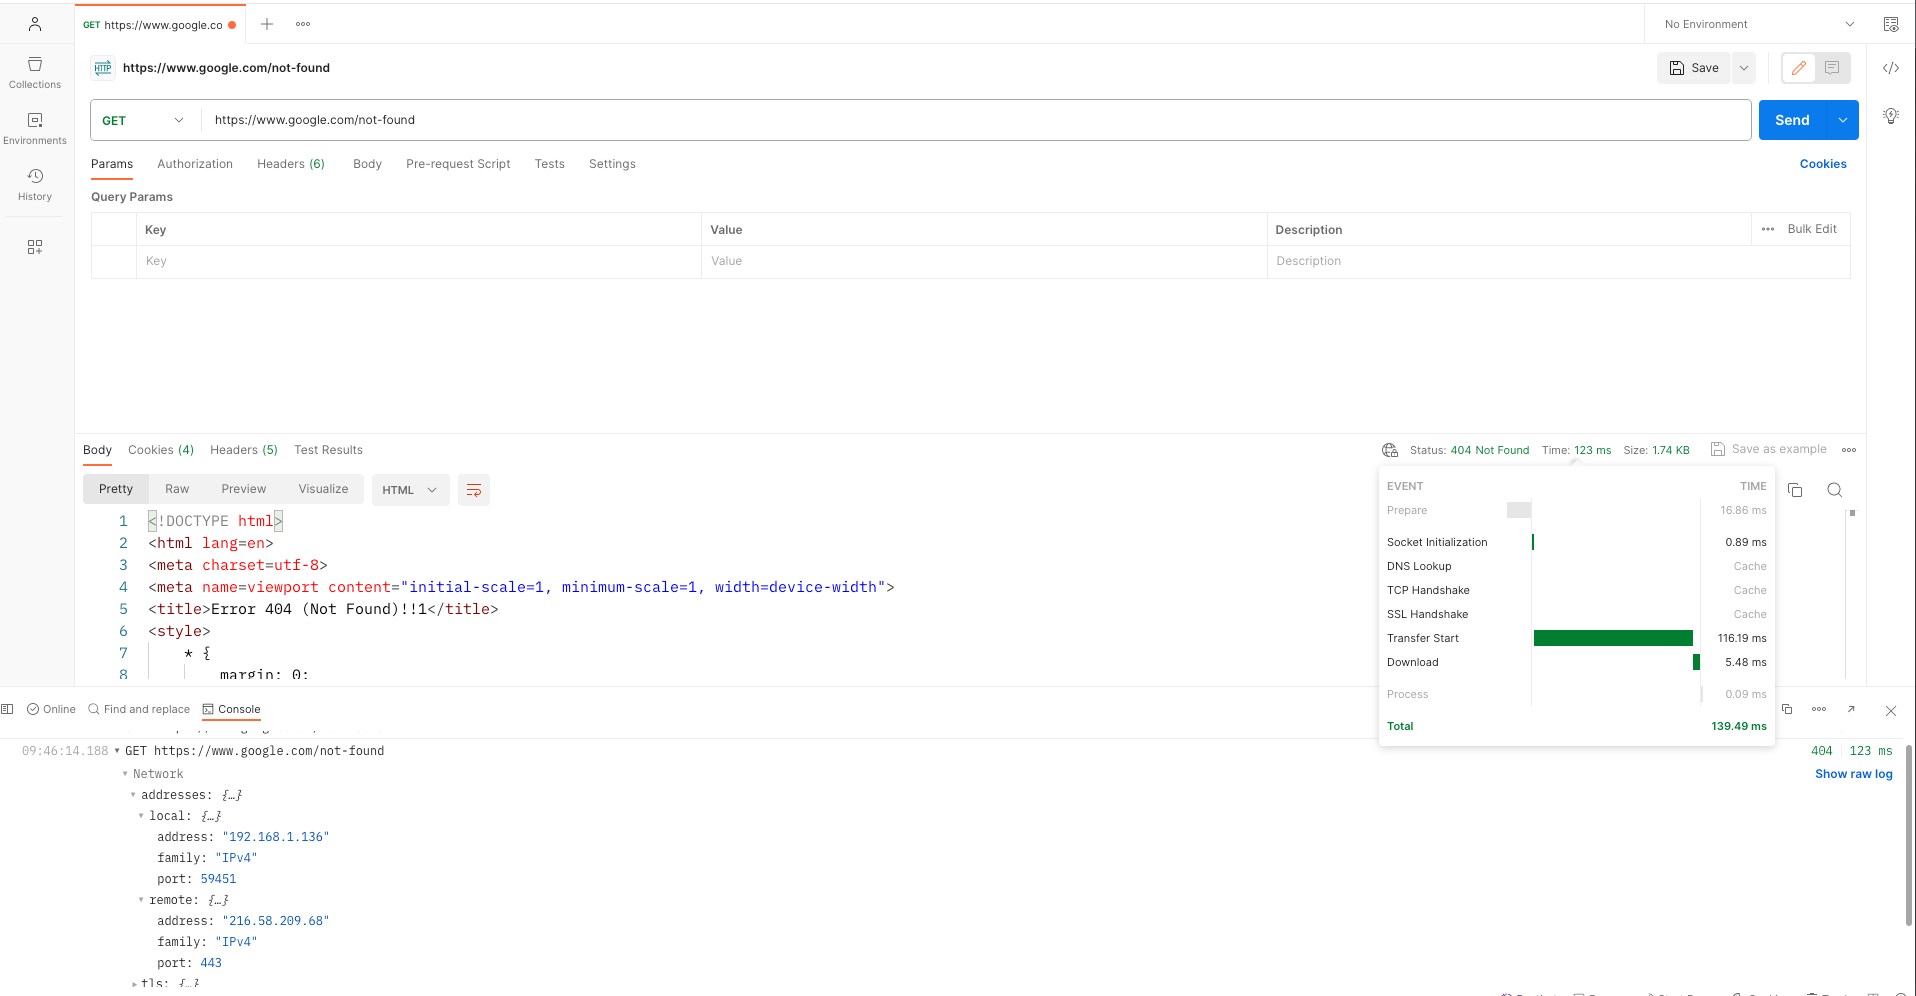1916x996 pixels.
Task: Open the tab options three-dot menu
Action: pyautogui.click(x=303, y=24)
